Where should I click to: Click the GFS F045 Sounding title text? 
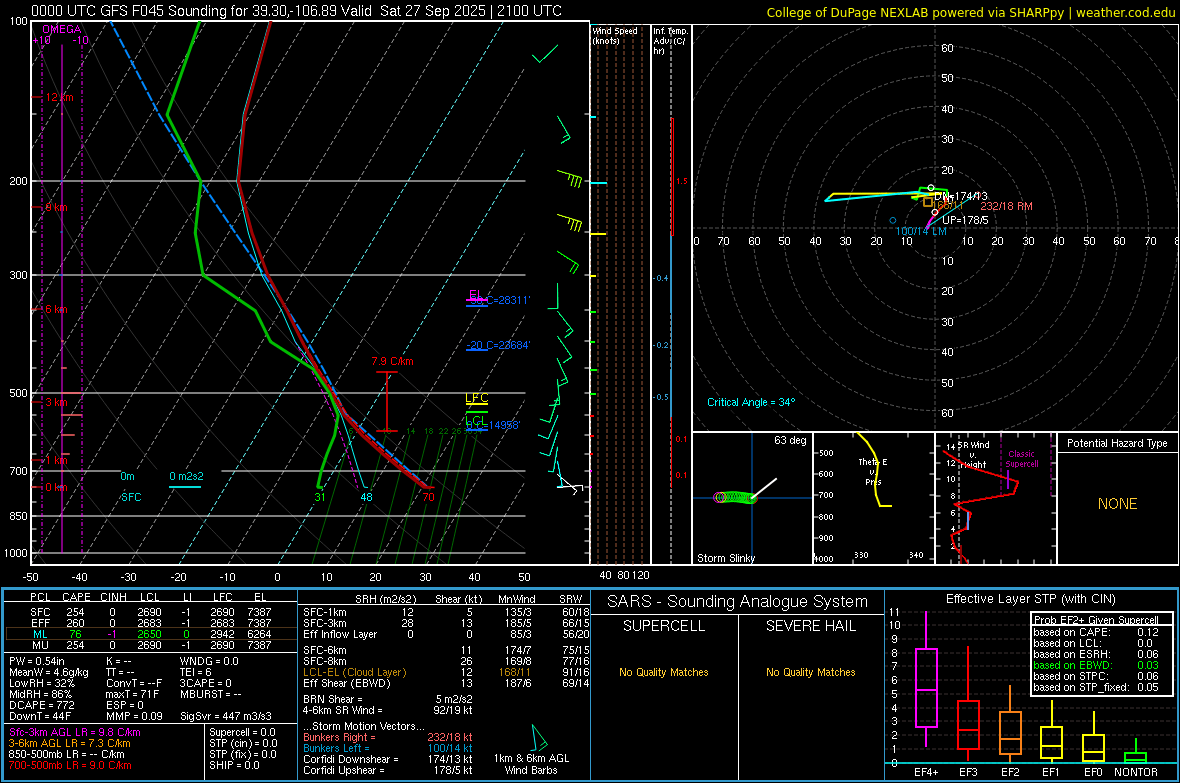tap(297, 11)
